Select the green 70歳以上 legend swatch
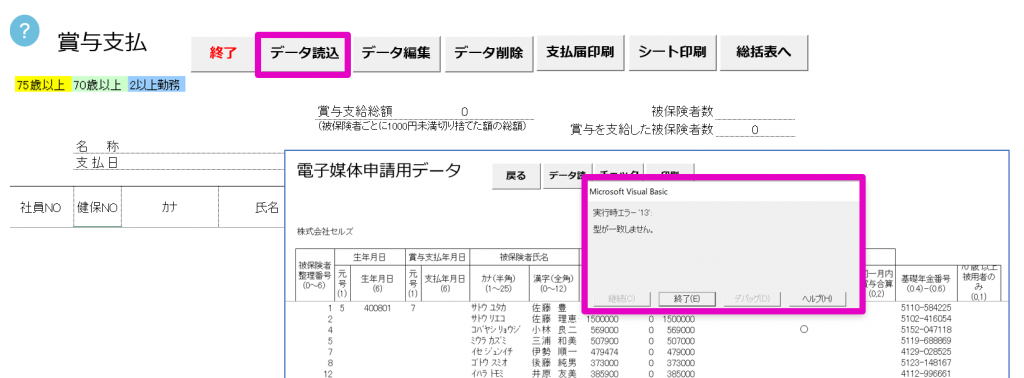Screen dimensions: 1024x378 click(97, 84)
